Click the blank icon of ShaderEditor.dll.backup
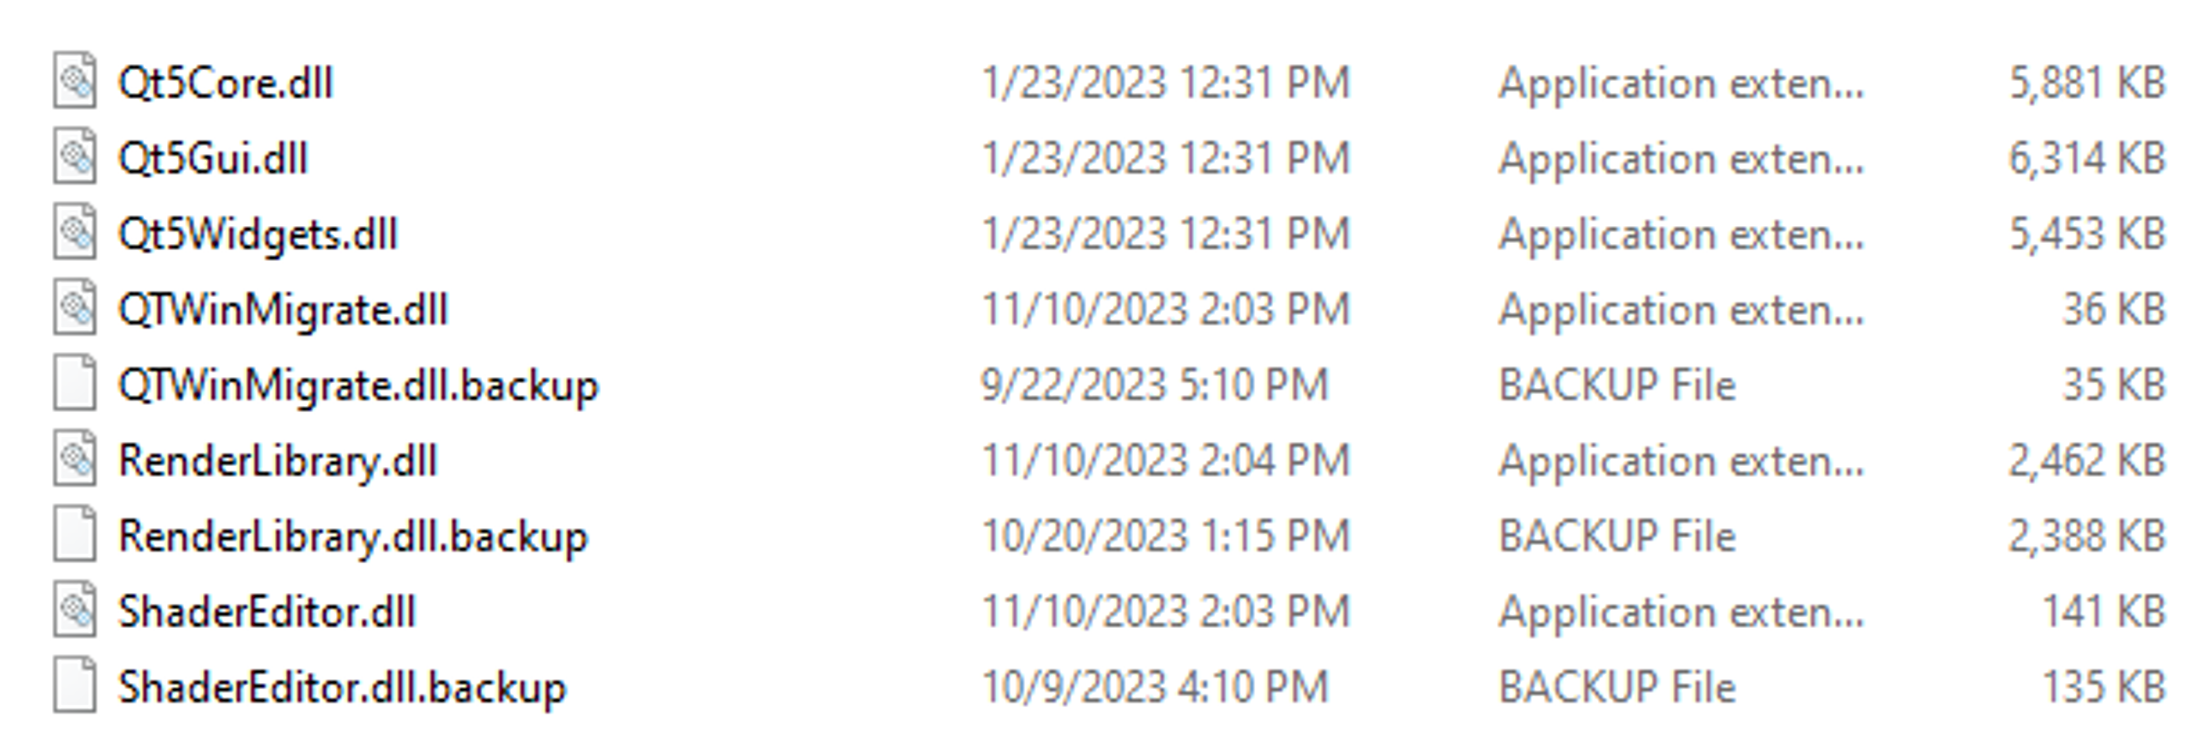The image size is (2209, 742). click(75, 686)
